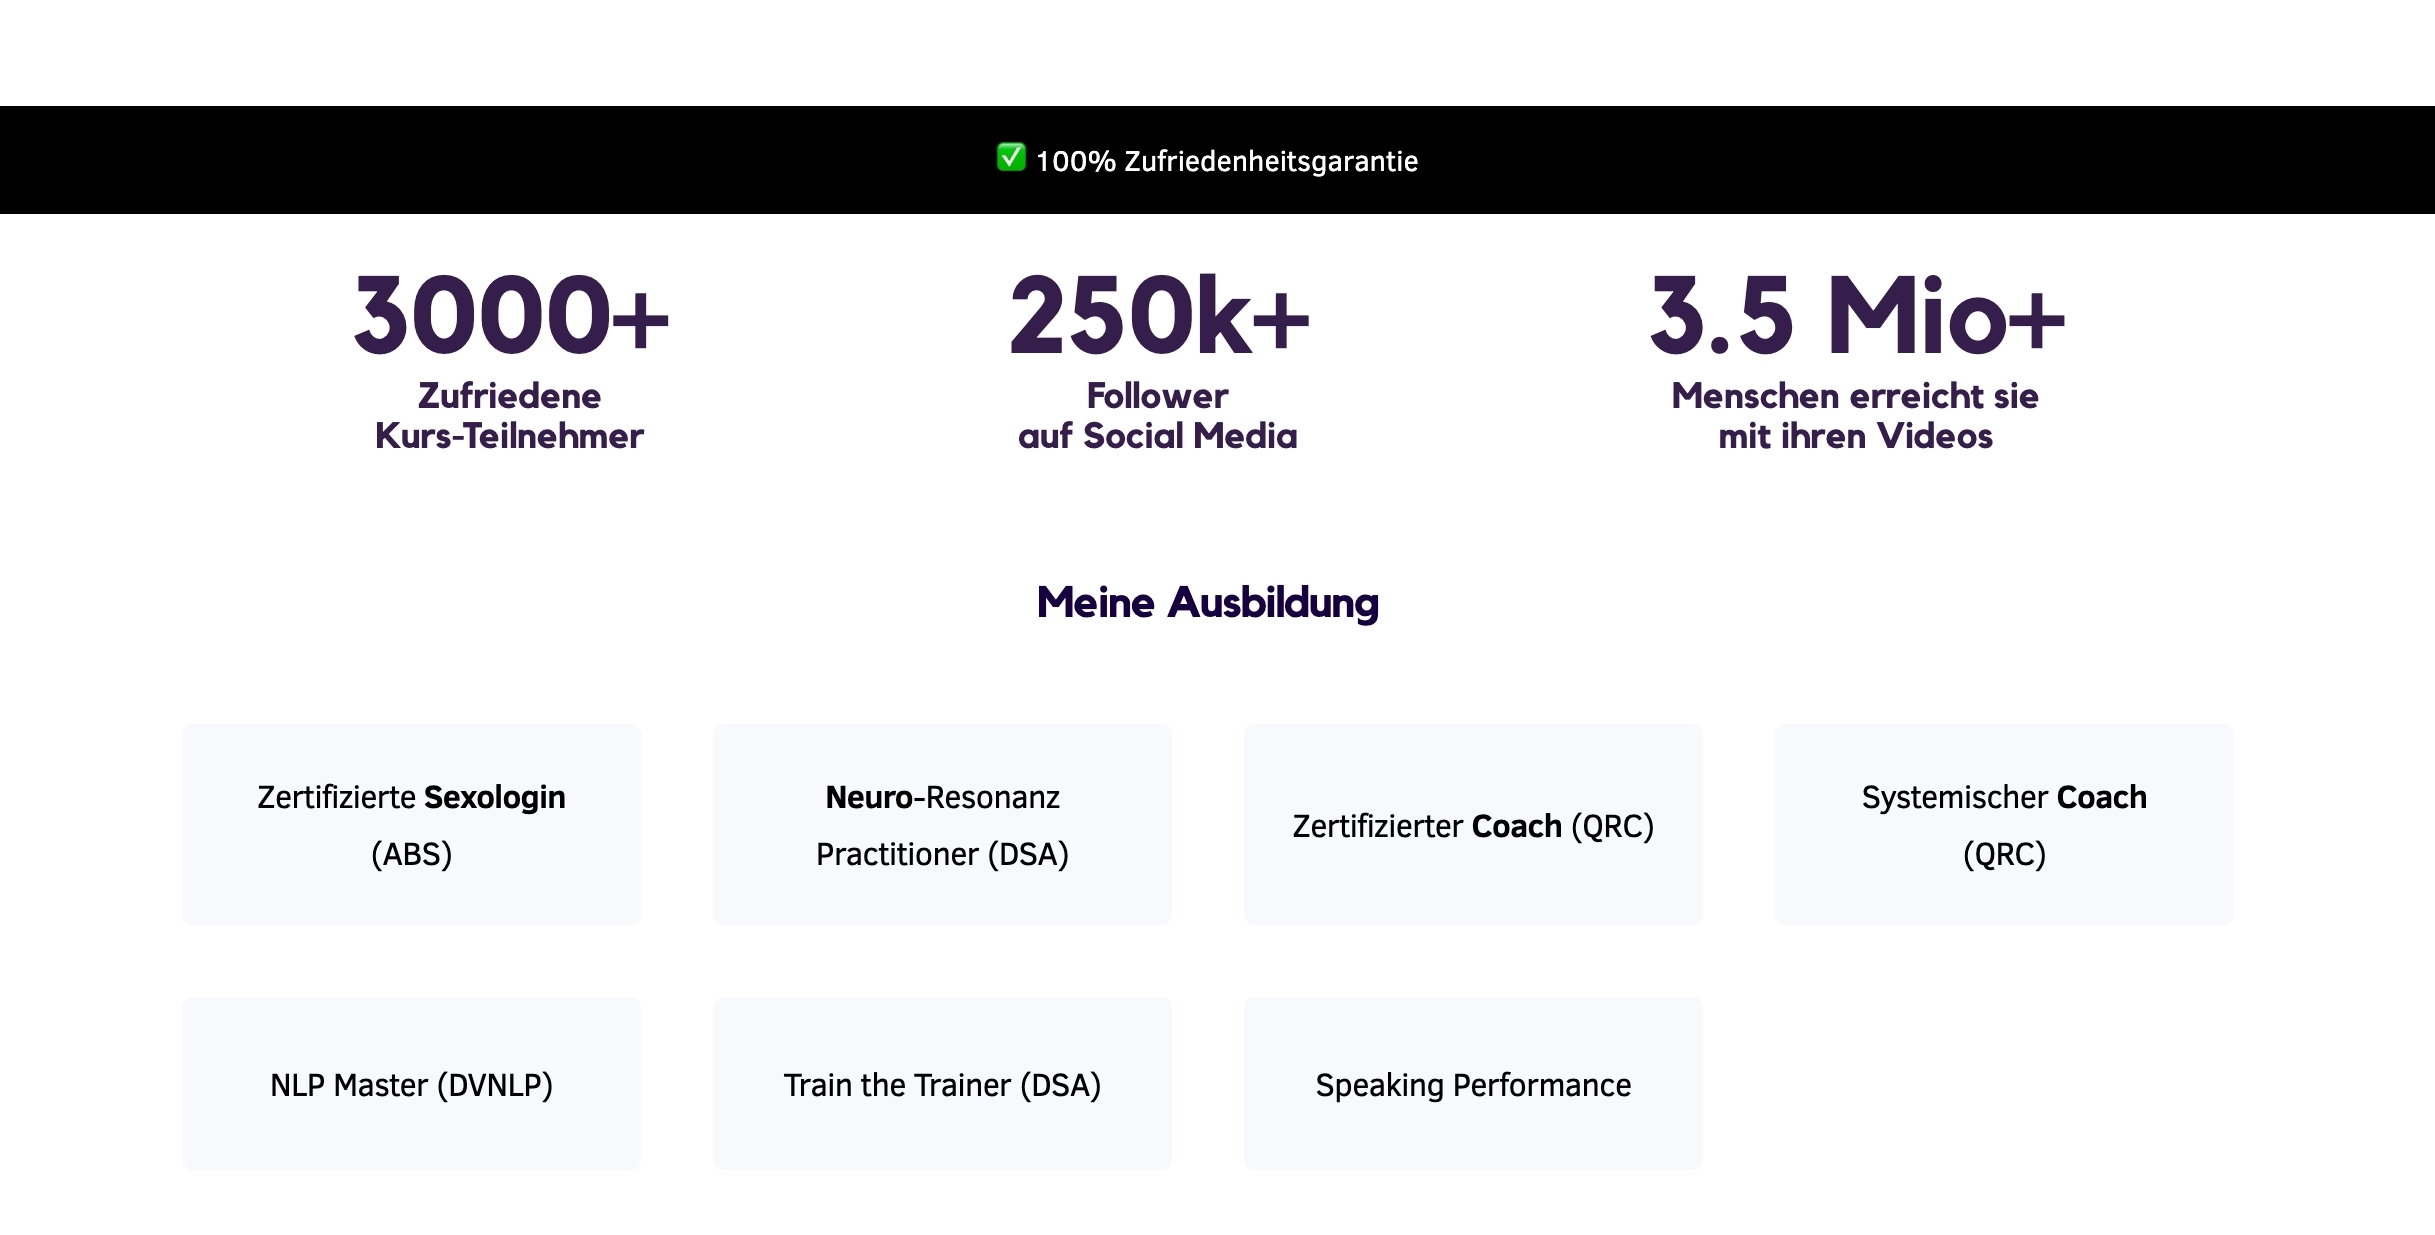Viewport: 2435px width, 1235px height.
Task: Open the Speaking Performance card
Action: [x=1473, y=1085]
